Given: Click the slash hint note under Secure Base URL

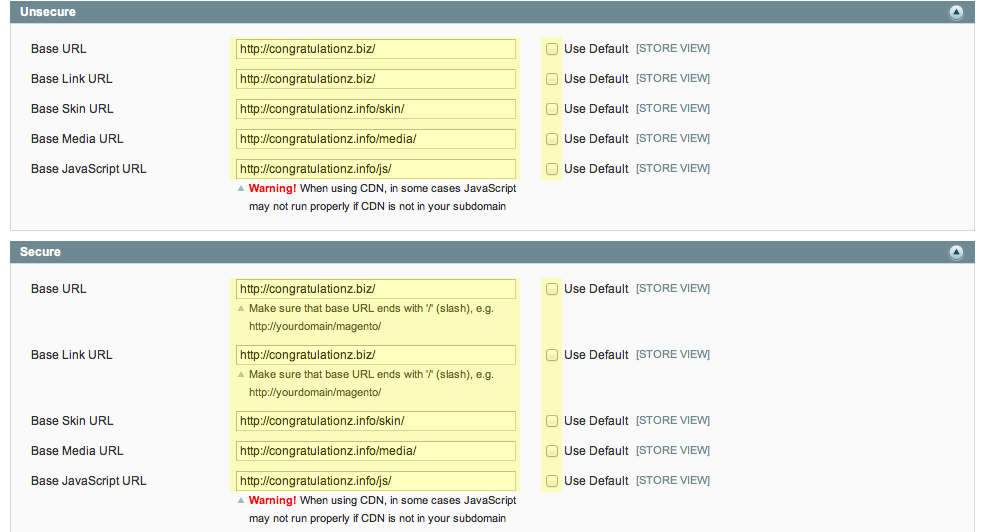Looking at the screenshot, I should (x=371, y=317).
